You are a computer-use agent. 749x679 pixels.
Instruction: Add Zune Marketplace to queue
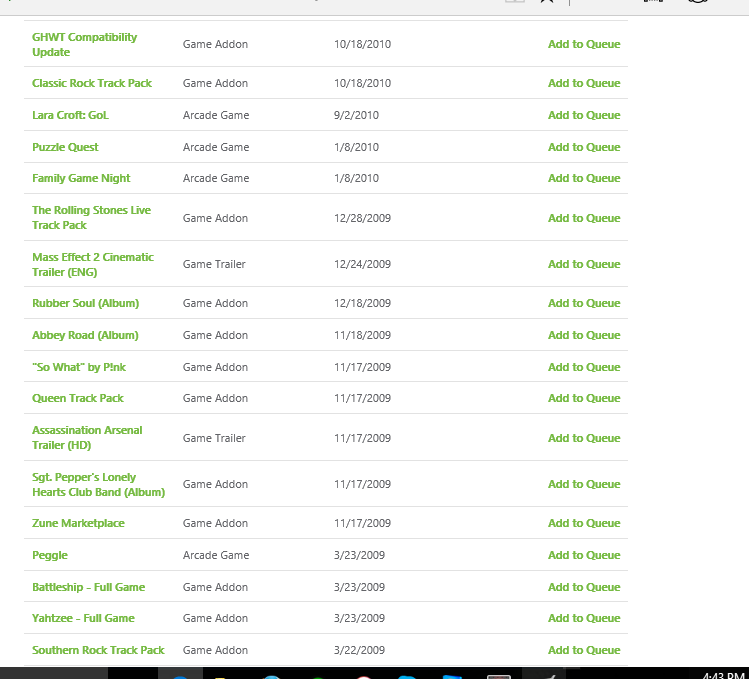point(584,523)
